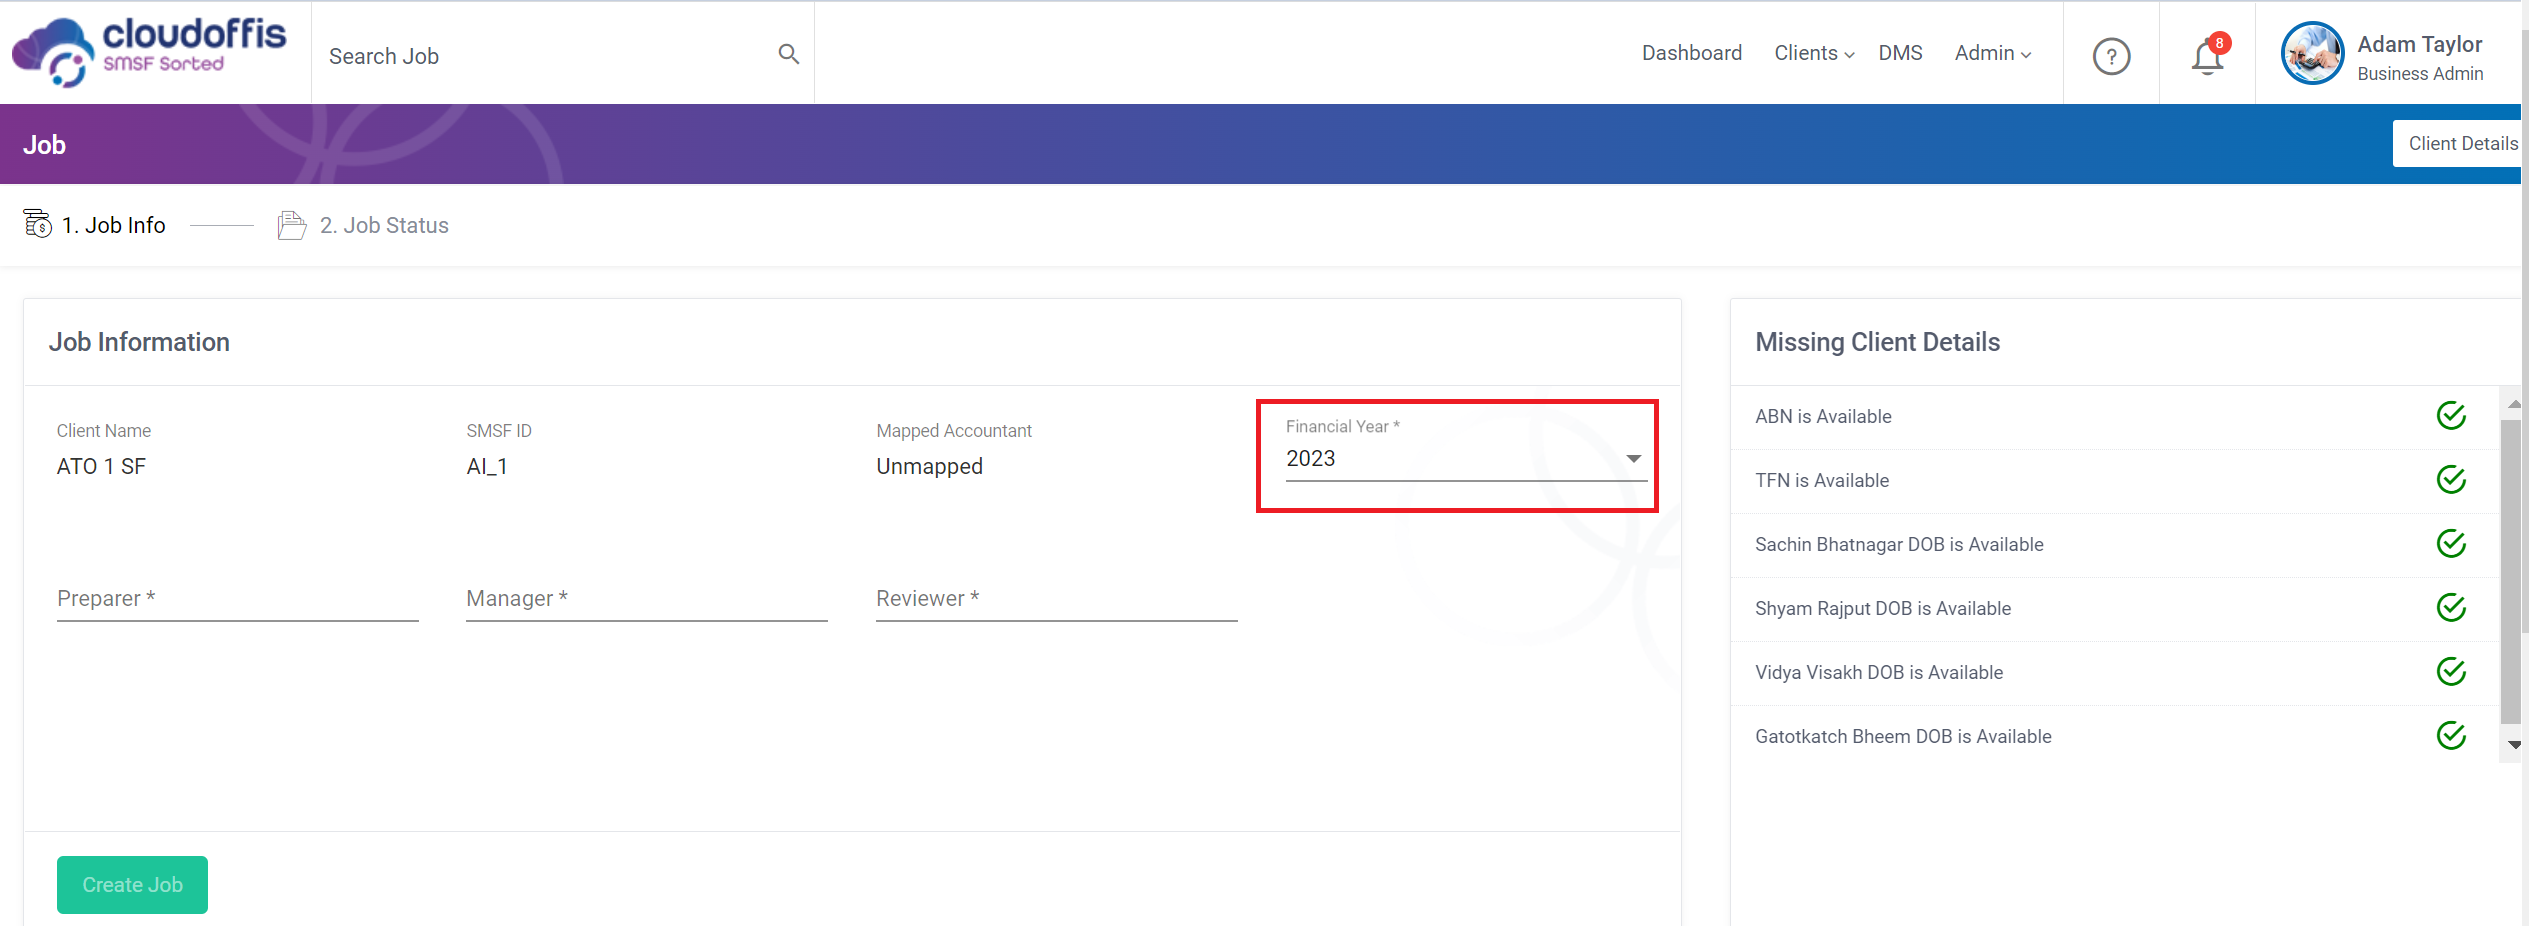
Task: Expand the Admin menu
Action: tap(1992, 53)
